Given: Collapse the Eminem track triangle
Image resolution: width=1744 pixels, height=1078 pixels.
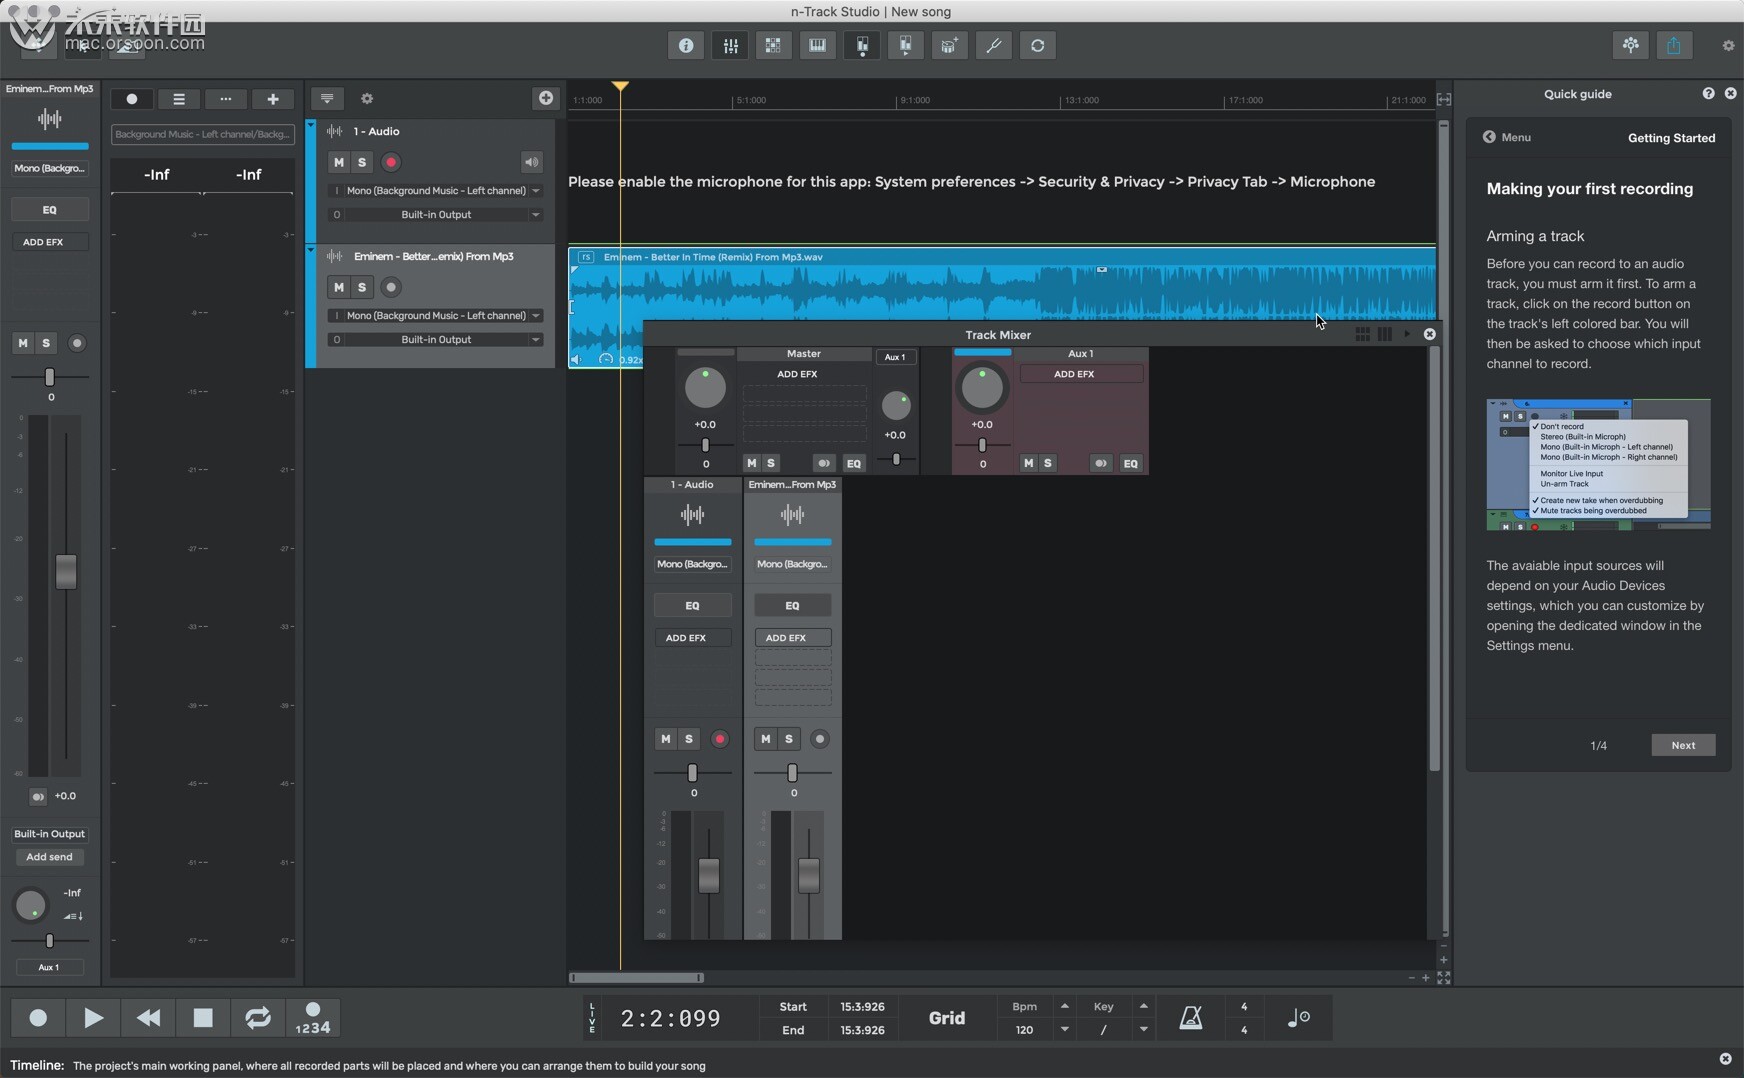Looking at the screenshot, I should click(311, 250).
